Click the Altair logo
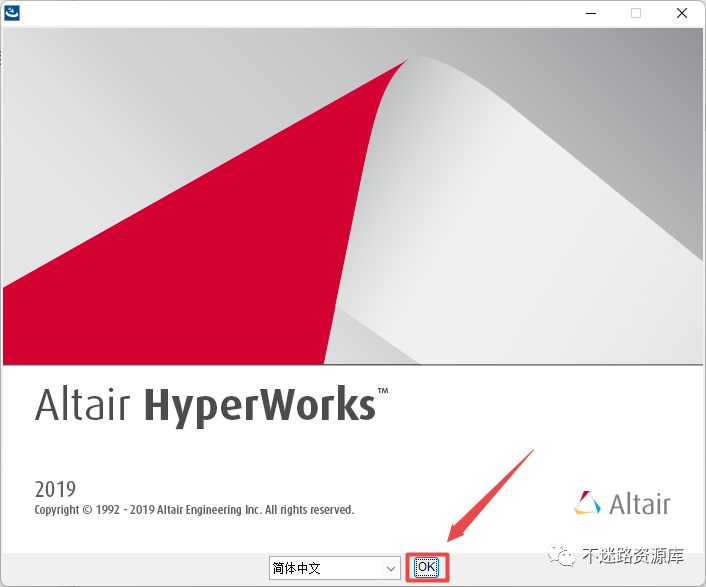 coord(622,503)
